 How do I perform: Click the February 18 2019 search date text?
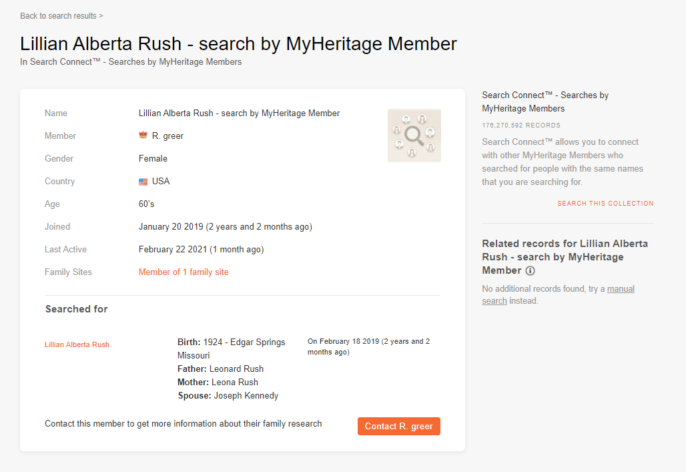368,346
